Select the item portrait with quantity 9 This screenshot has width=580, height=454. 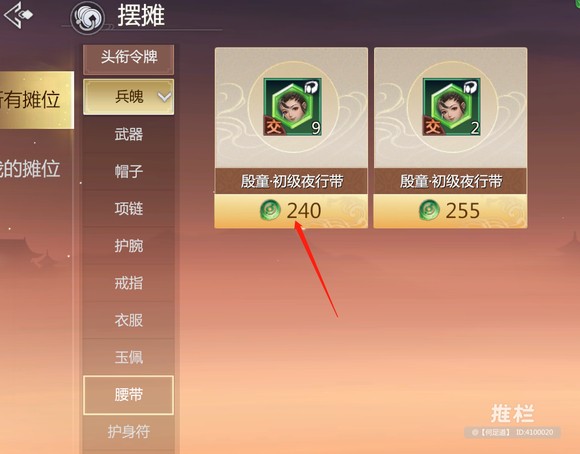point(292,107)
